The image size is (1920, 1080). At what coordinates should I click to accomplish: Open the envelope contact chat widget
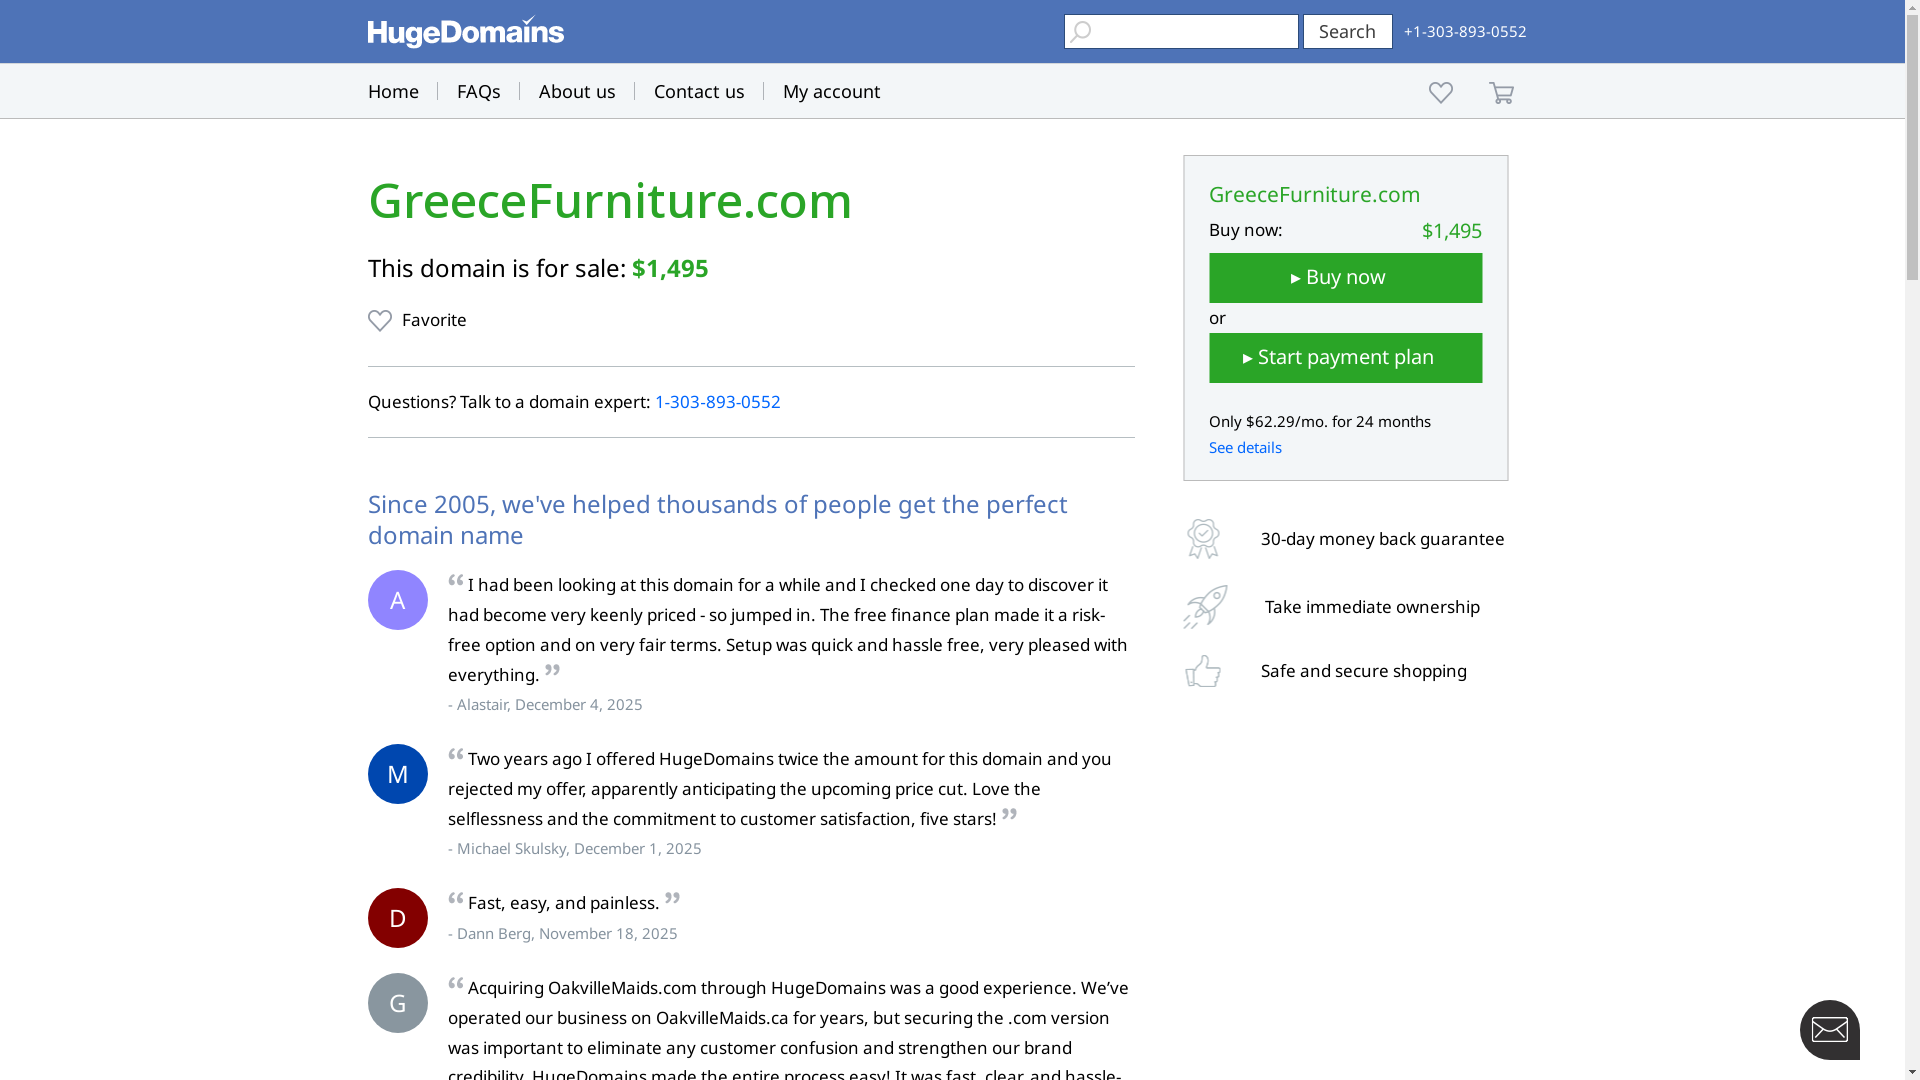1829,1029
